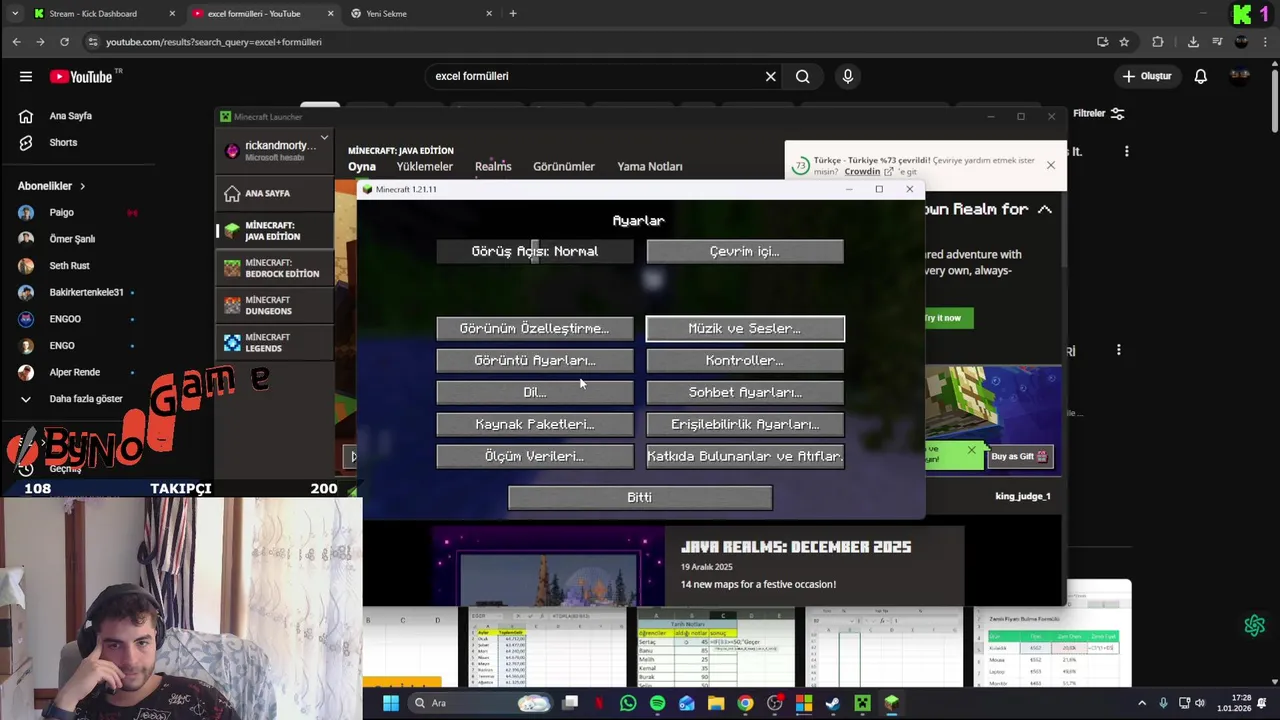
Task: Dismiss the Crowdin translation notice
Action: click(1050, 165)
